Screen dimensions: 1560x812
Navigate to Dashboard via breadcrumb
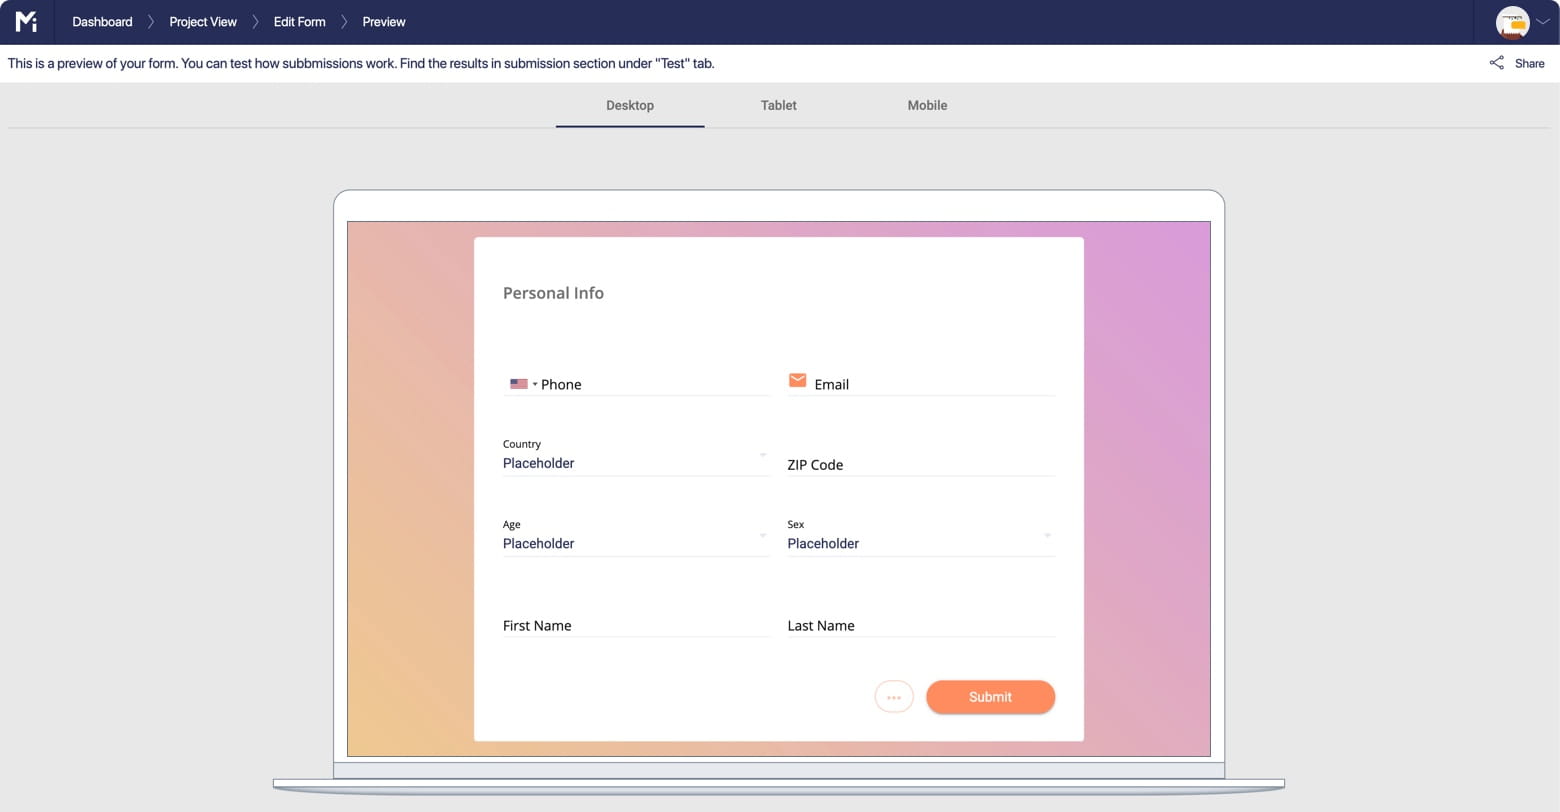[101, 21]
